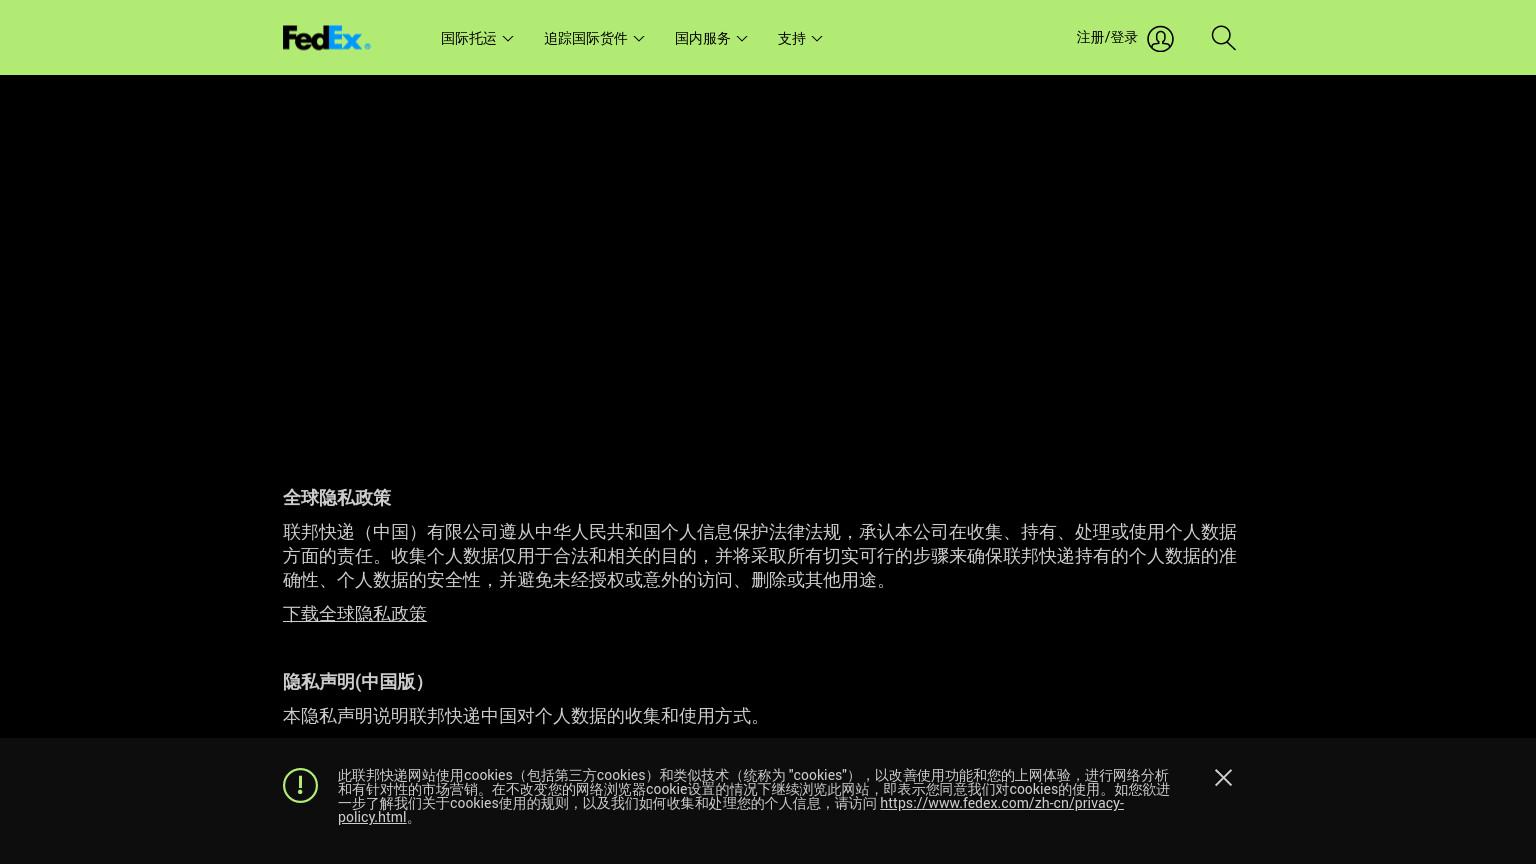Expand the chevron next to 国际托运
The height and width of the screenshot is (864, 1536).
pos(508,39)
